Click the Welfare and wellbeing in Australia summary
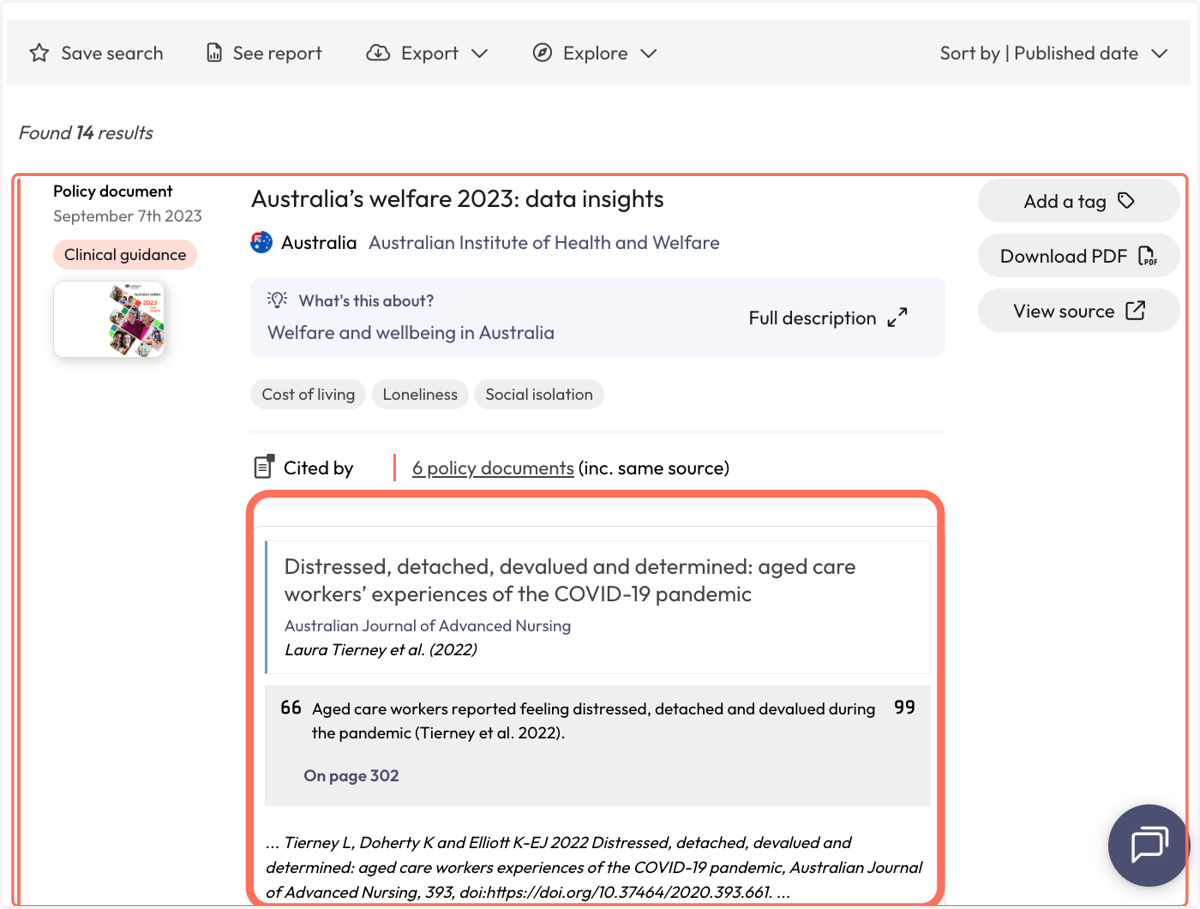Screen dimensions: 1200x909 click(x=411, y=333)
